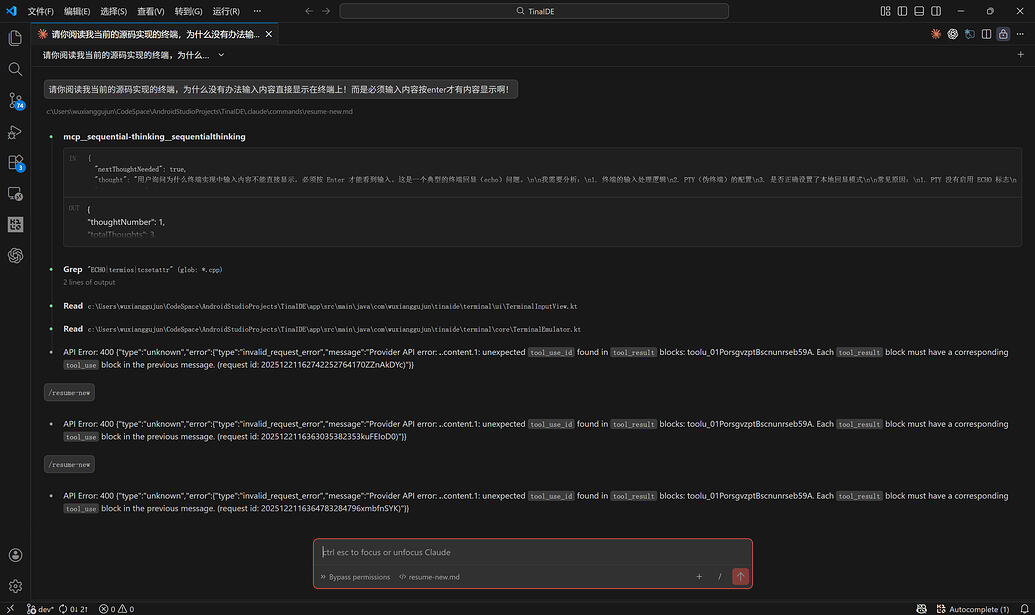Viewport: 1035px width, 615px height.
Task: Open the Search view in activity bar
Action: pyautogui.click(x=15, y=69)
